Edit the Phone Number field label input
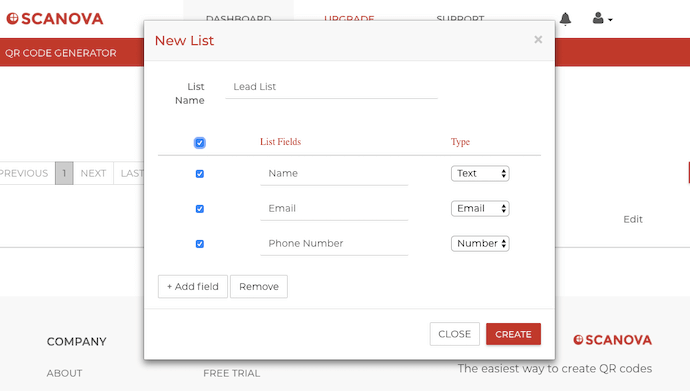Viewport: 690px width, 391px height. (x=334, y=244)
